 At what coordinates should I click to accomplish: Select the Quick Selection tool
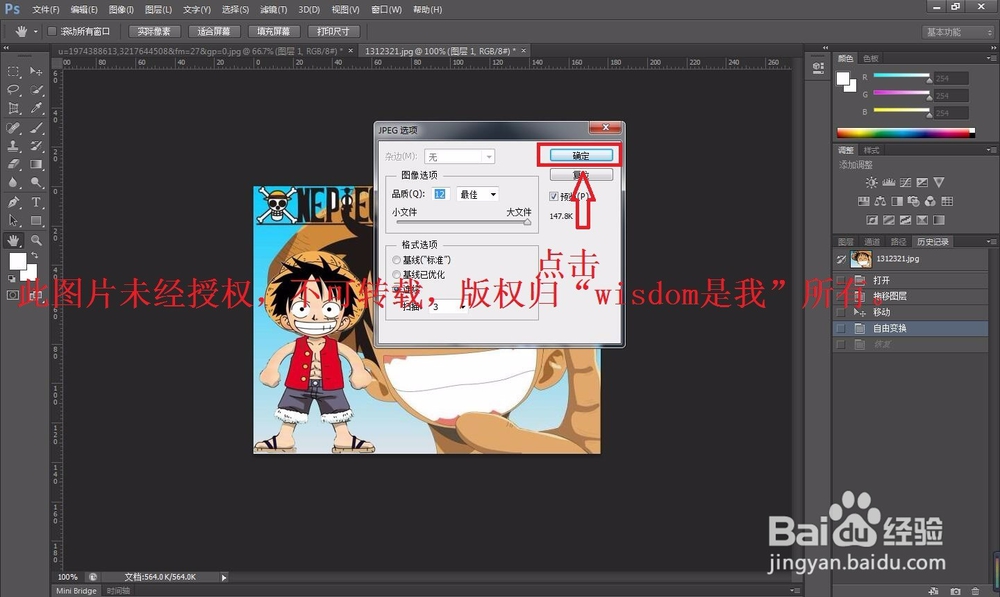coord(36,90)
